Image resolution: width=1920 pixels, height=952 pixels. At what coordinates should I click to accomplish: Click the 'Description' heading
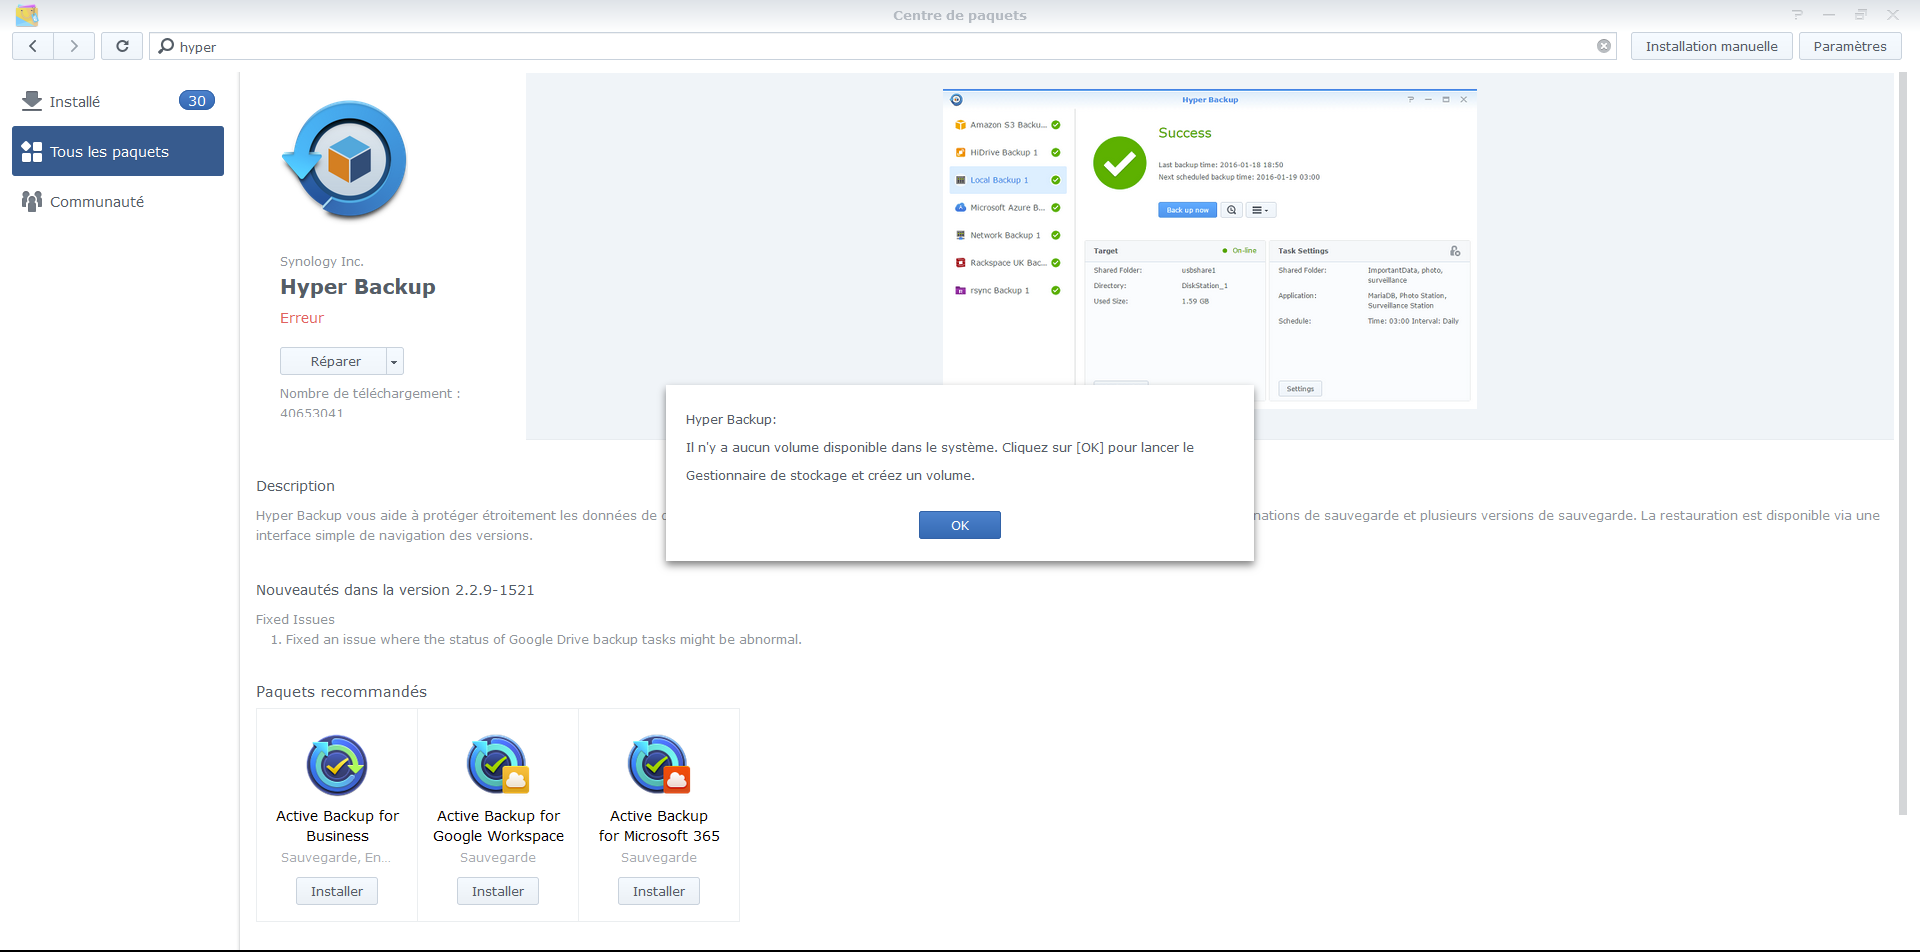295,486
